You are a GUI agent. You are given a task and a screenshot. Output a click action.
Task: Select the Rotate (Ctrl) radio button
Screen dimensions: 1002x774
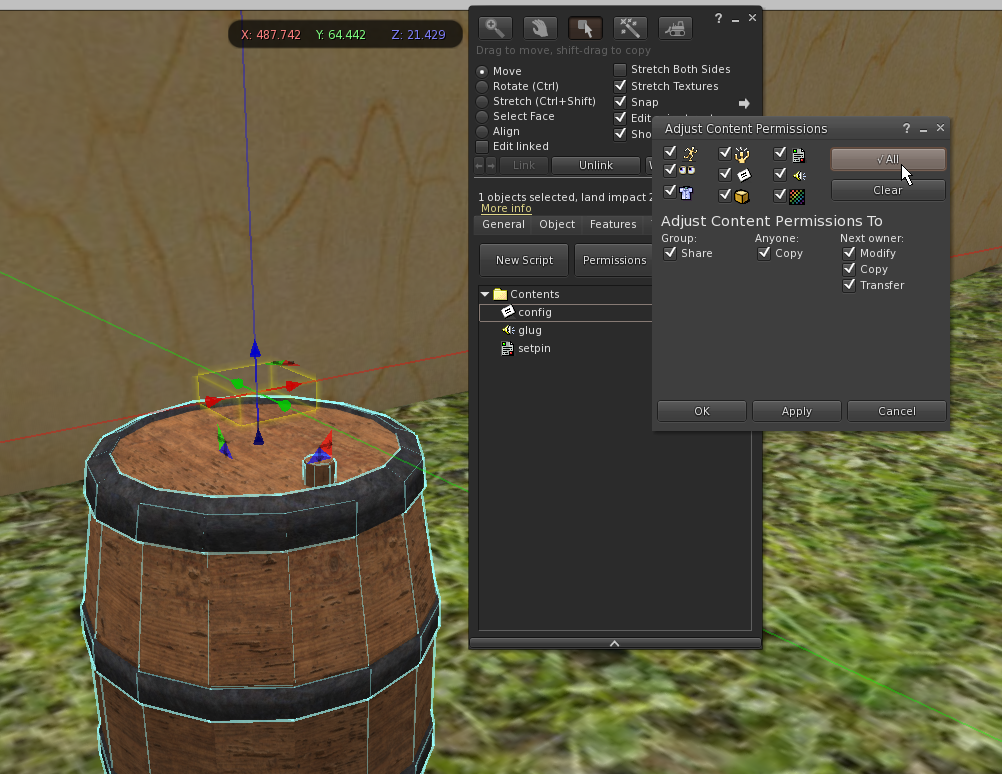coord(483,87)
